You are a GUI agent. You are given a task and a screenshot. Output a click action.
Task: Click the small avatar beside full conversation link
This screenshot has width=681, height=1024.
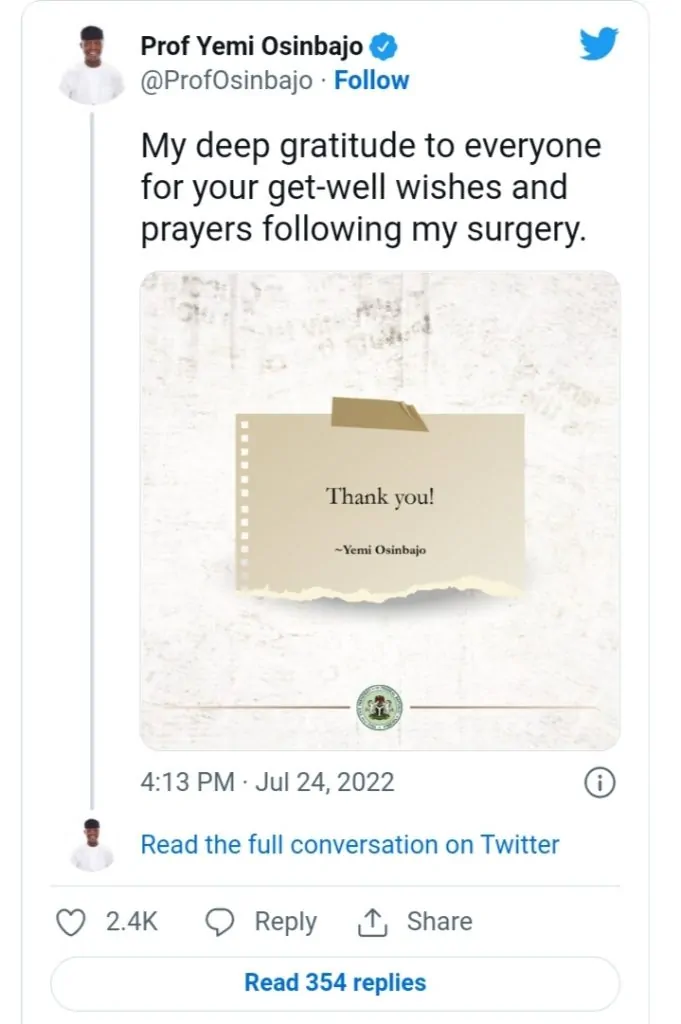point(91,844)
